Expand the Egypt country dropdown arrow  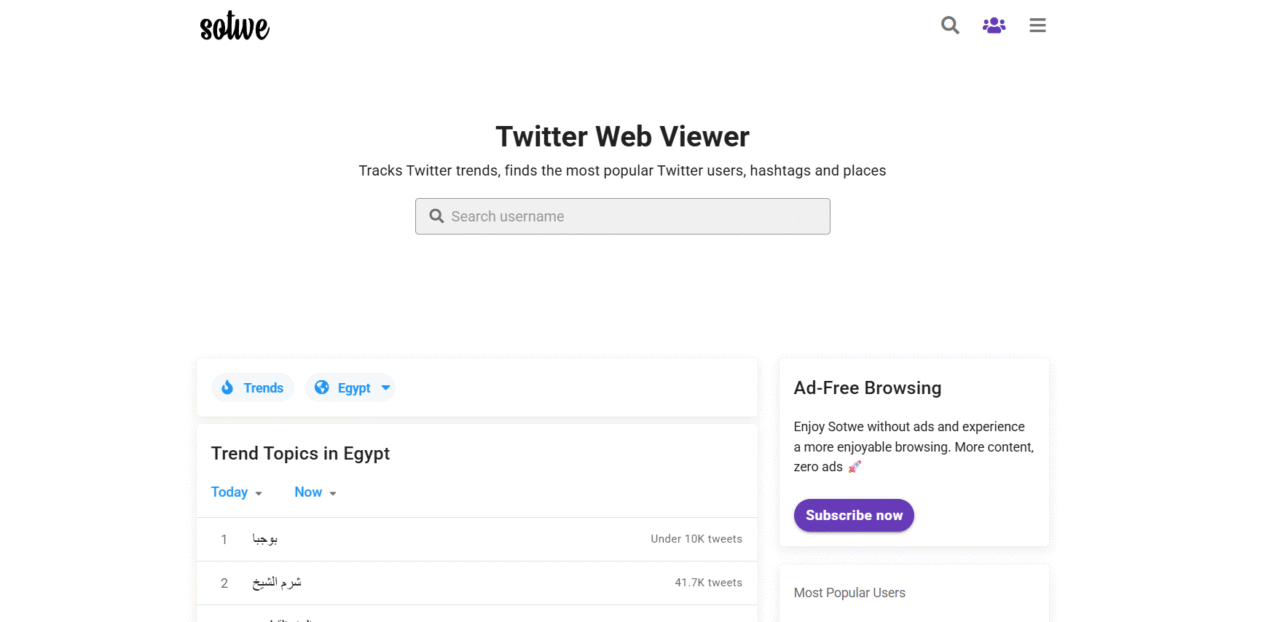(386, 388)
